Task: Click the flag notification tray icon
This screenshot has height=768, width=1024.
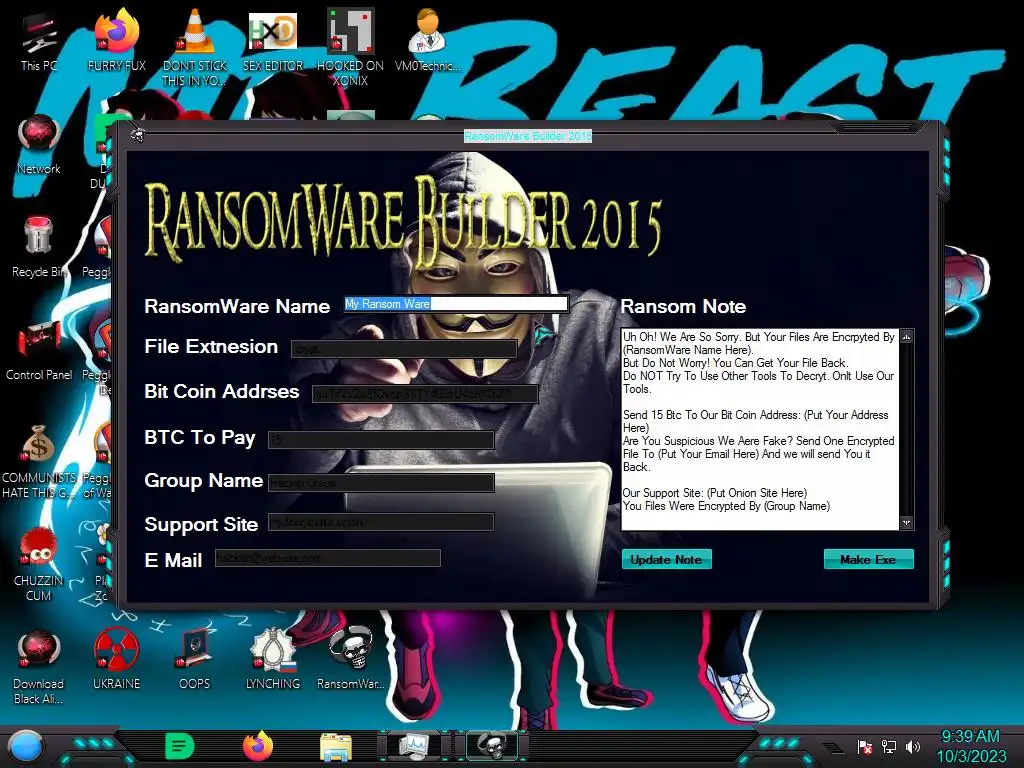Action: click(x=865, y=746)
